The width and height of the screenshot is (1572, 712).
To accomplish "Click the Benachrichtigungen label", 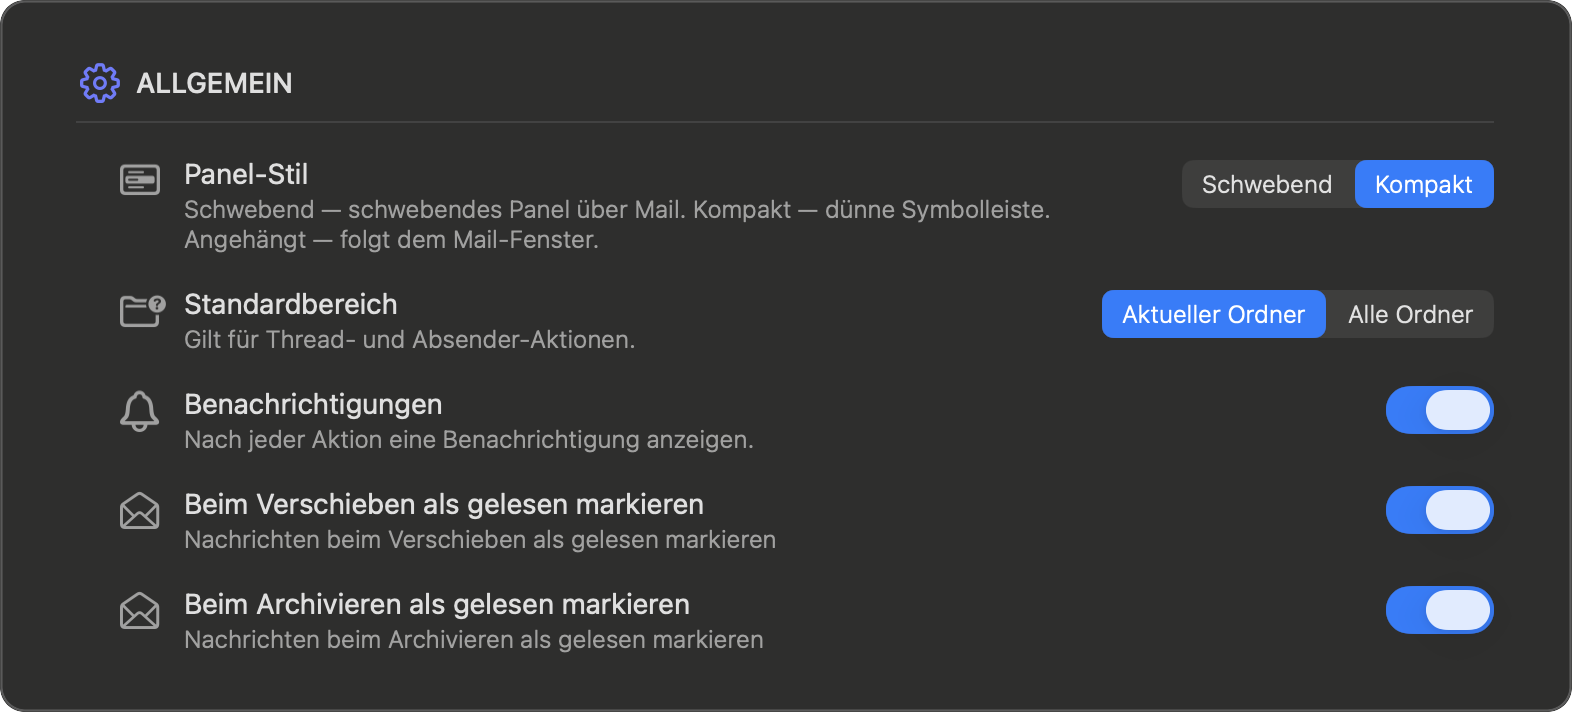I will click(x=313, y=404).
